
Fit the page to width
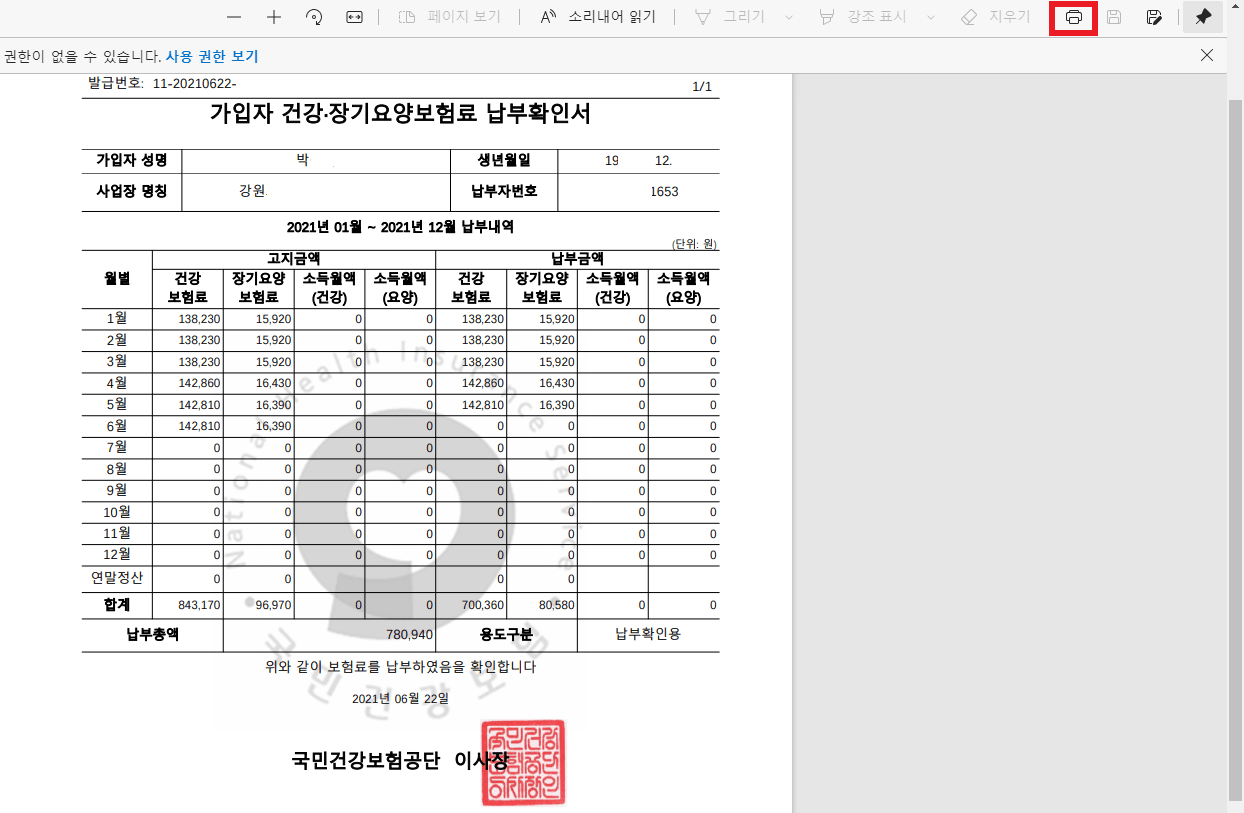(354, 17)
